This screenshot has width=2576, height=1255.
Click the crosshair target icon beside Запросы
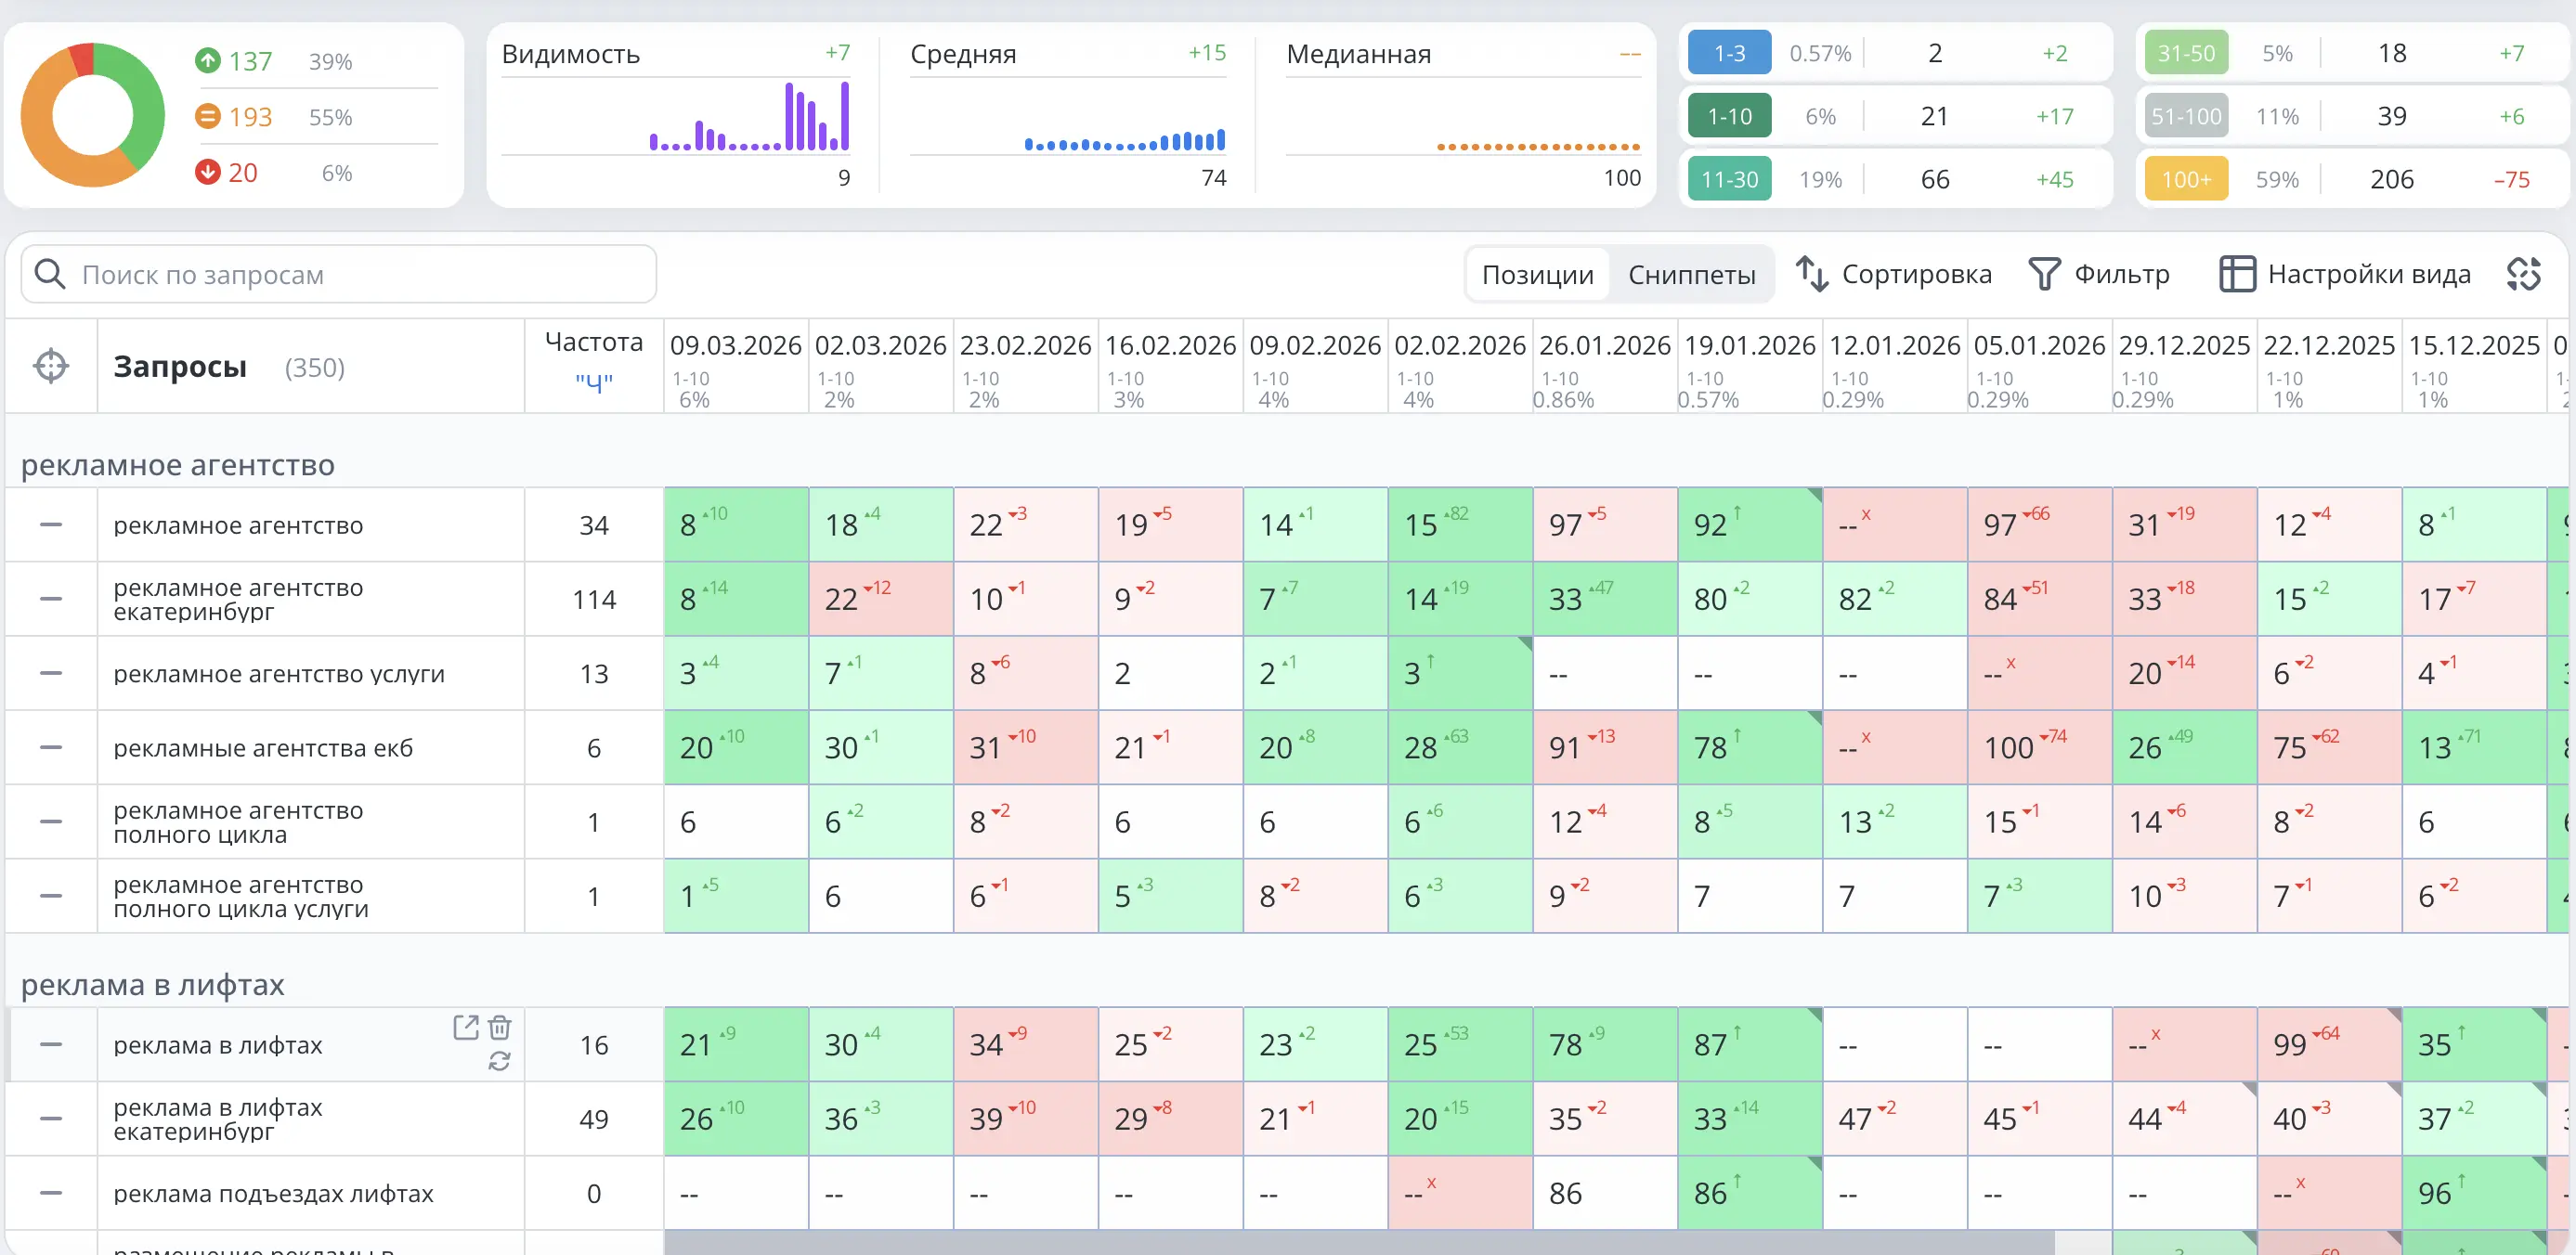point(51,366)
